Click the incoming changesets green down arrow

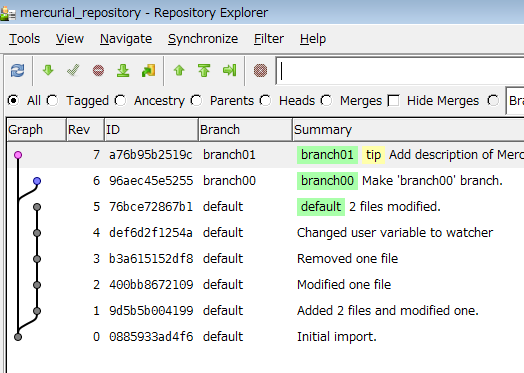coord(48,70)
